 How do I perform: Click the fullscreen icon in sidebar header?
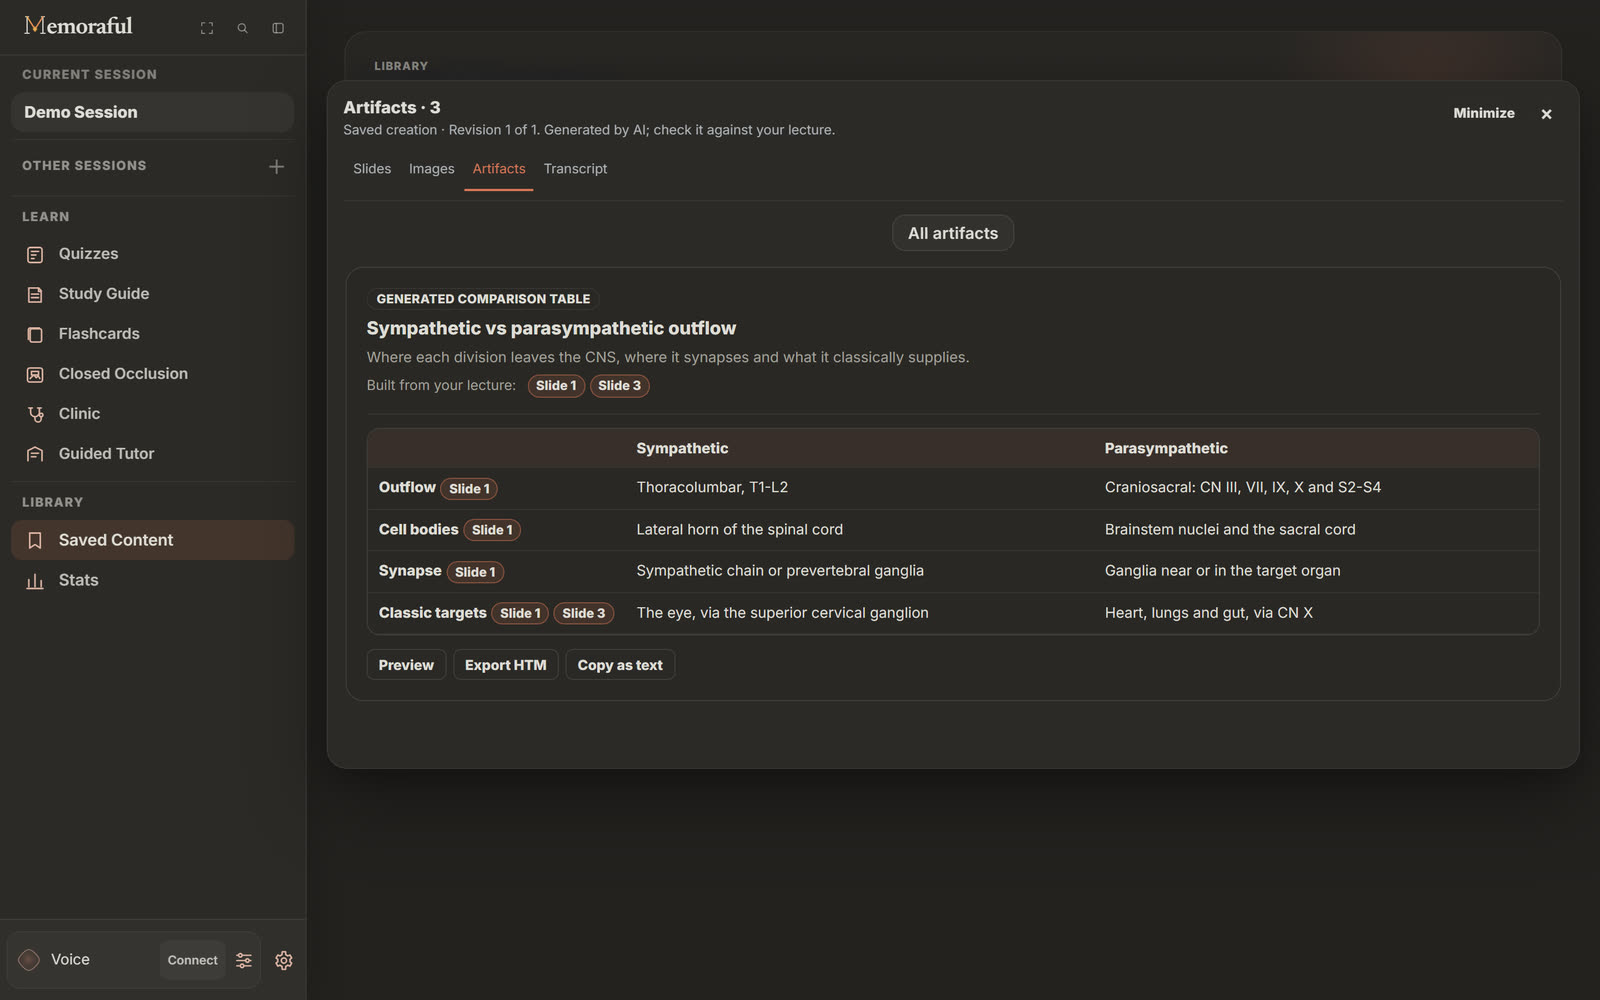coord(207,28)
